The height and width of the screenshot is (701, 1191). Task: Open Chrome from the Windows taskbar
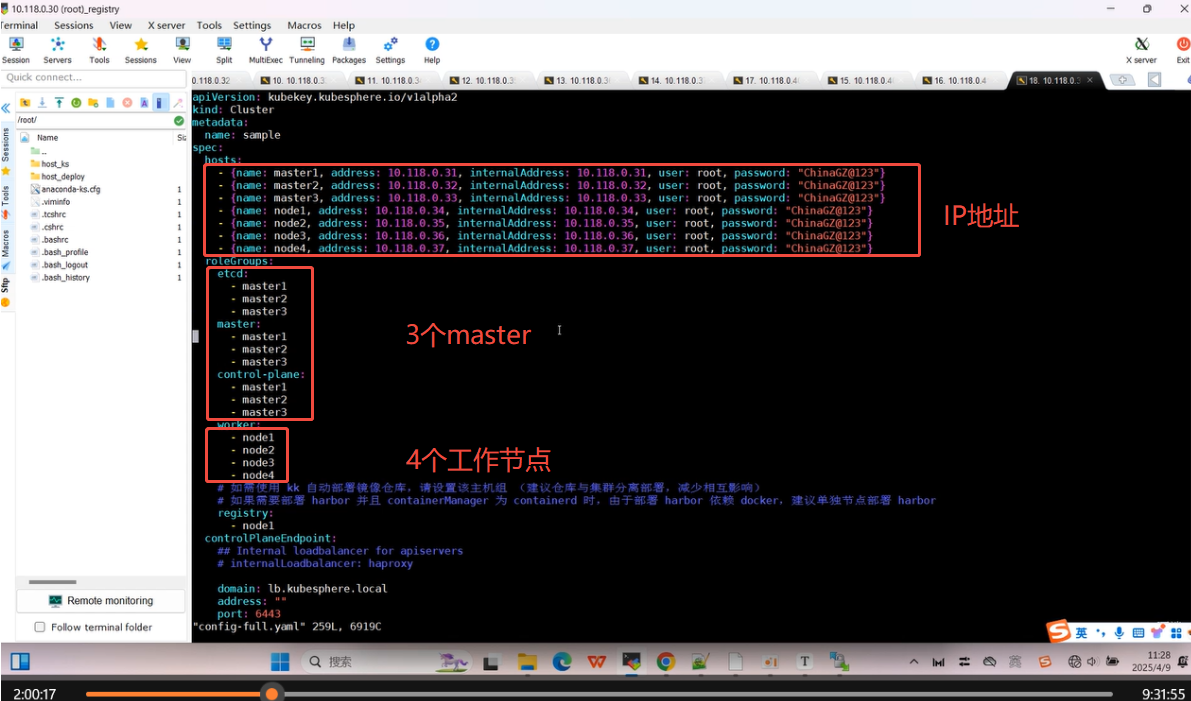[x=666, y=662]
